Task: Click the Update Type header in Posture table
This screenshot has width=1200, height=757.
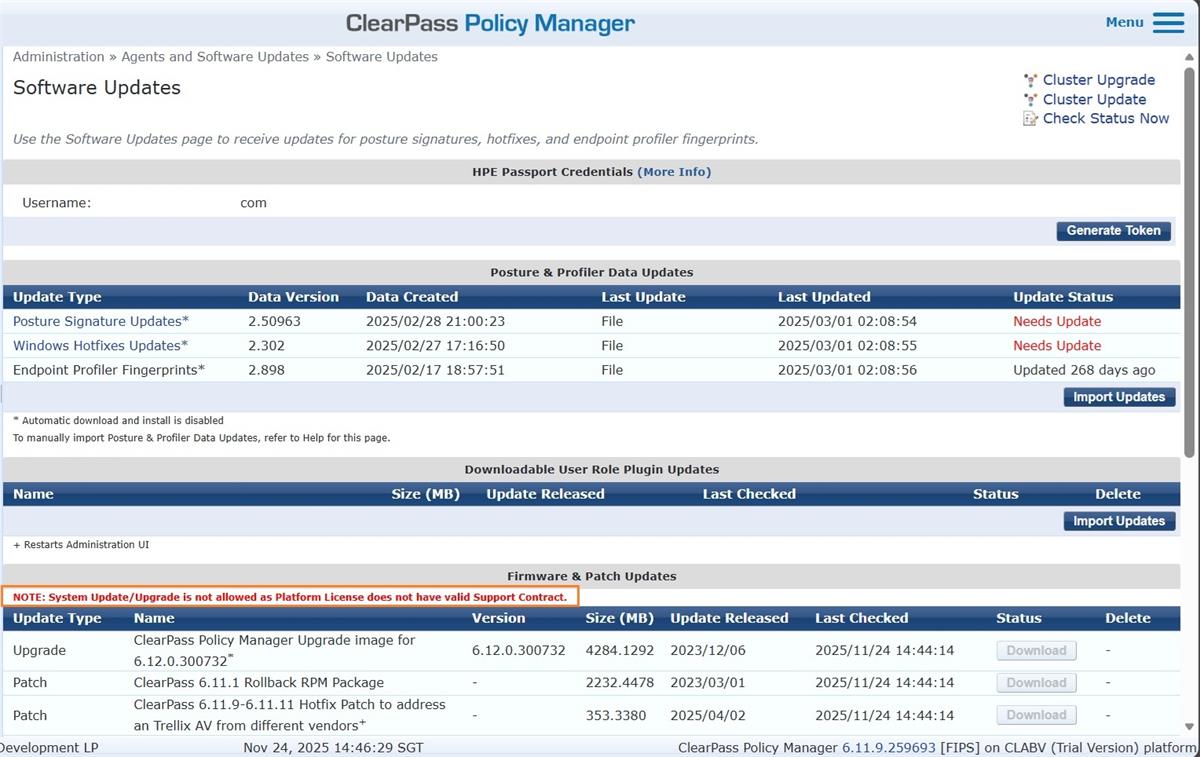Action: (x=57, y=297)
